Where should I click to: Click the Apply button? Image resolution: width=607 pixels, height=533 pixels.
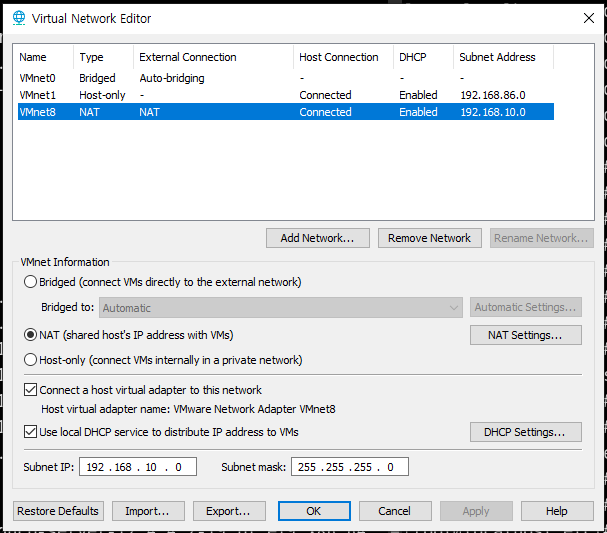(476, 511)
